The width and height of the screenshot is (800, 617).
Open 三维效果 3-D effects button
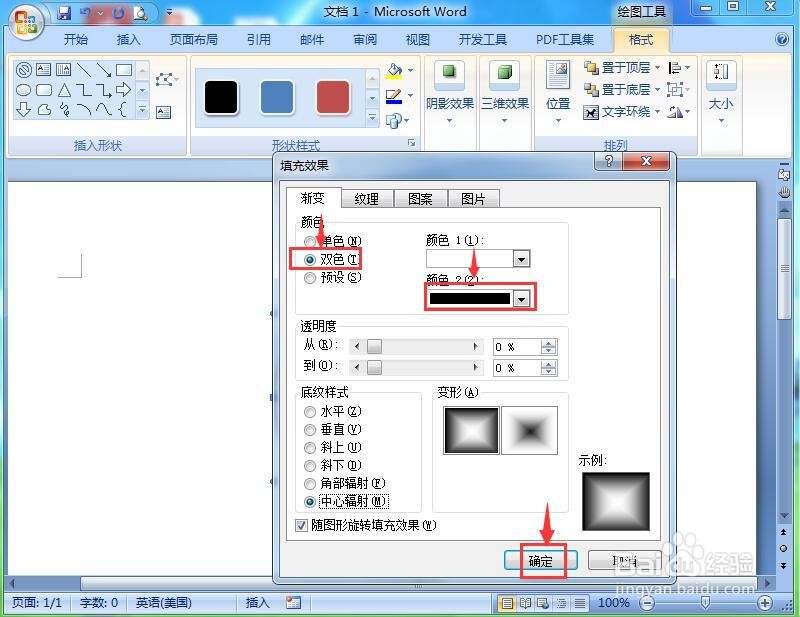(x=505, y=92)
